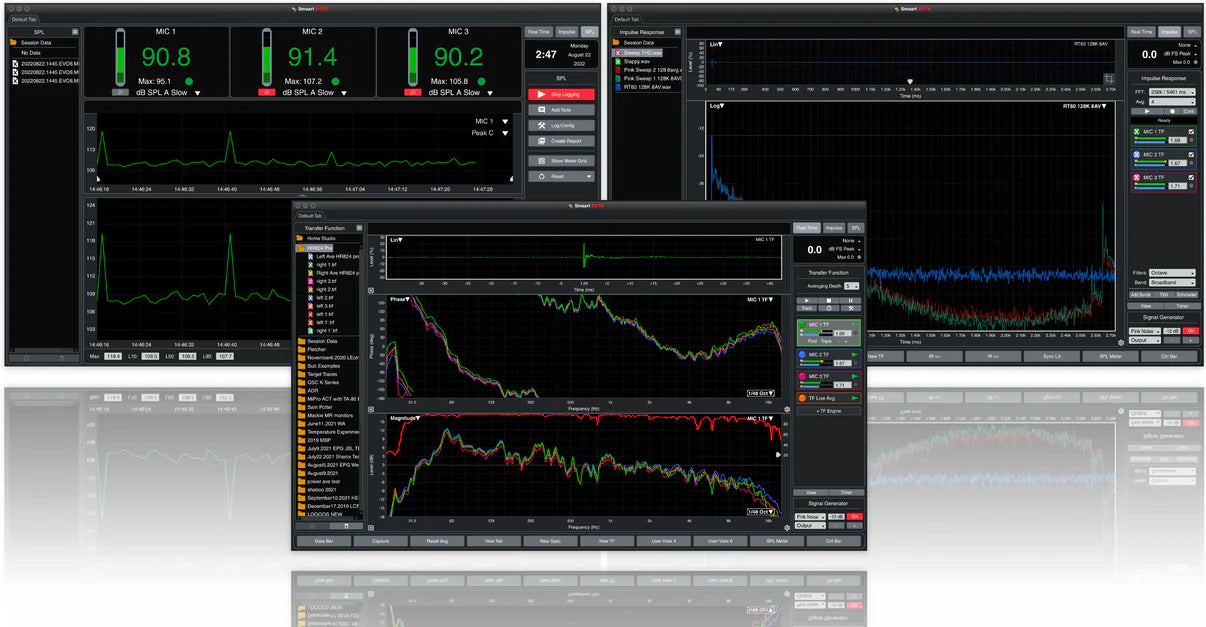Open the Peak C metric dropdown

point(505,133)
